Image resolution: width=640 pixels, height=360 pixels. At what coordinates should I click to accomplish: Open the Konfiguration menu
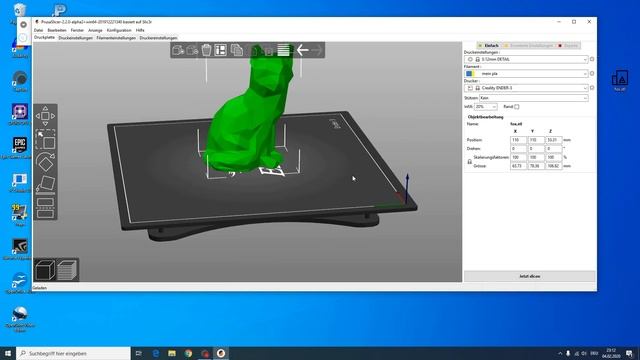tap(119, 30)
